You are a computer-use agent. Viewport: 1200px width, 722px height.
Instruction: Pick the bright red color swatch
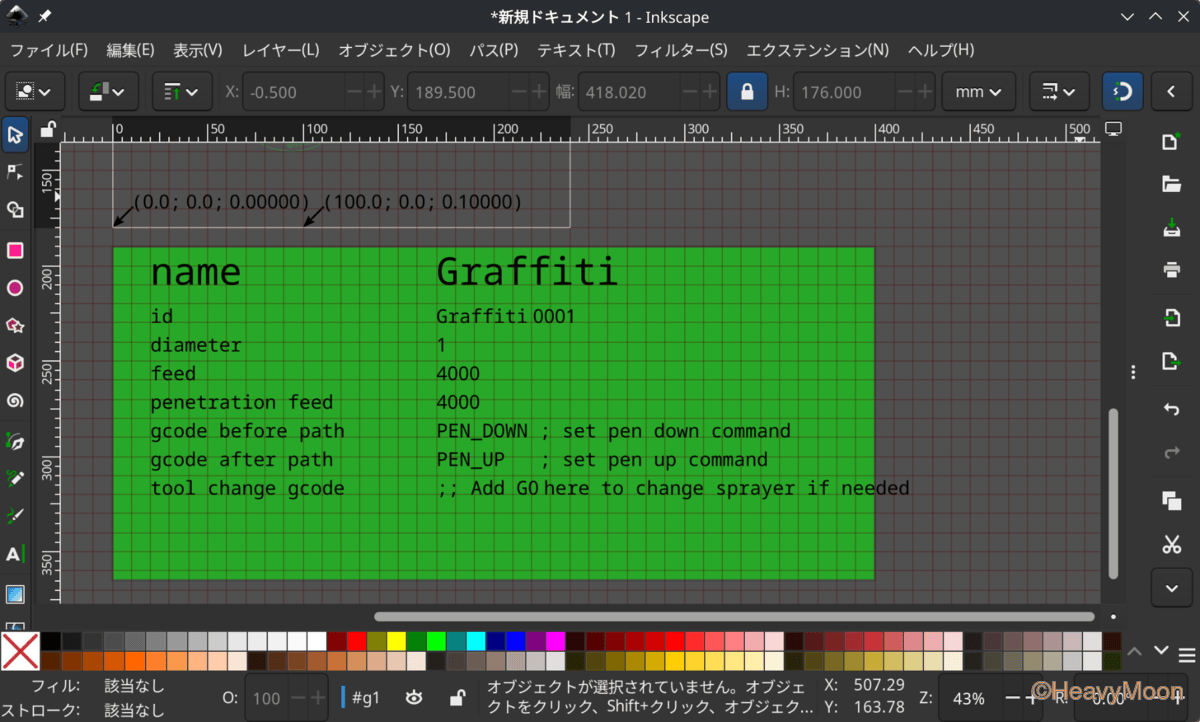356,641
